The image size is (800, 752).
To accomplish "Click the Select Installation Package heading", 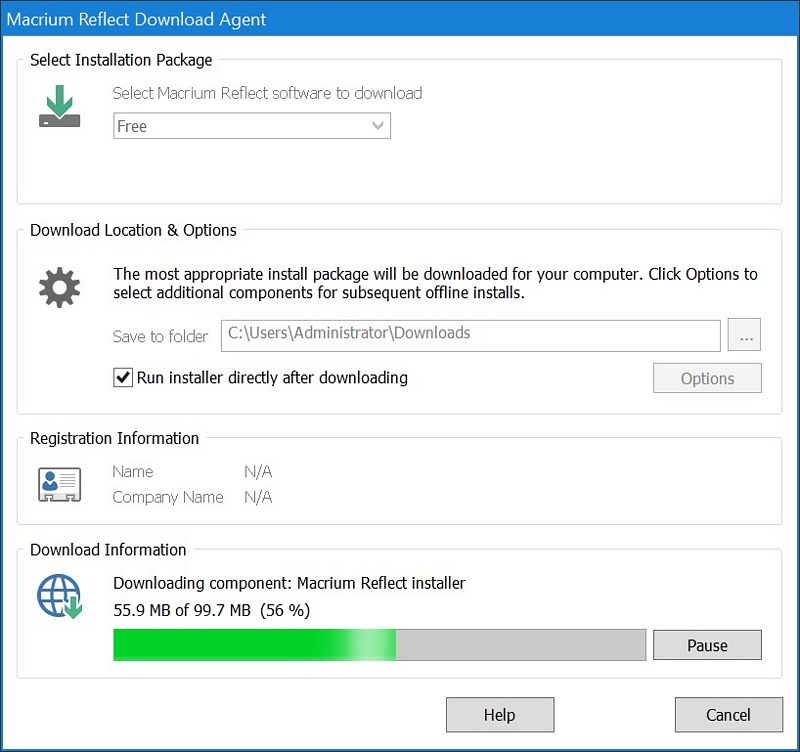I will point(121,60).
